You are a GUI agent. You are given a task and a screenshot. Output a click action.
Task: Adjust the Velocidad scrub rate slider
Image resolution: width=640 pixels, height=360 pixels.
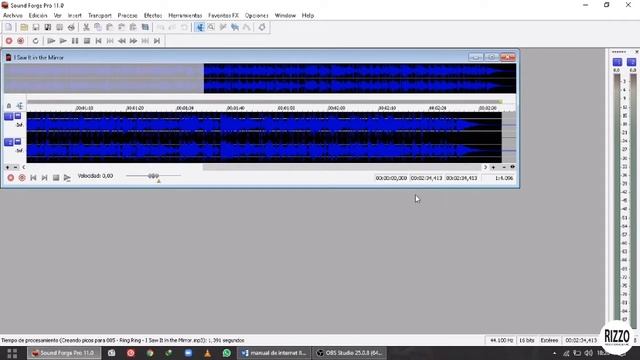click(x=153, y=176)
